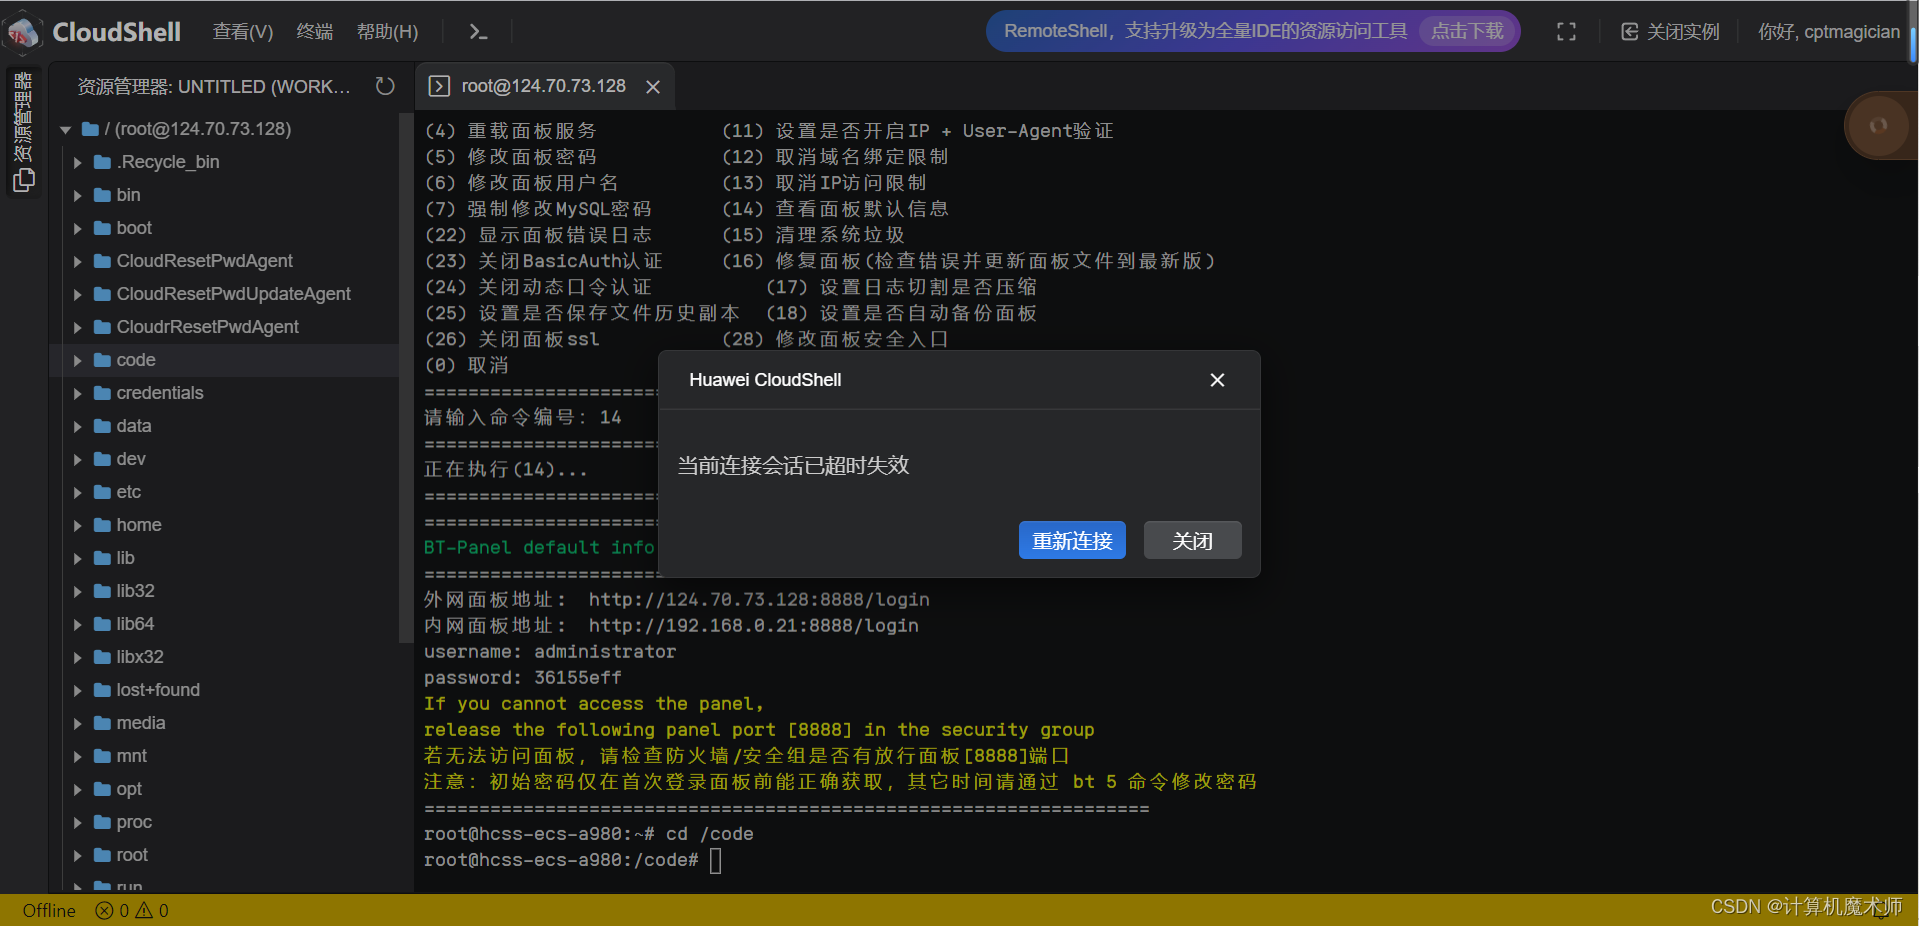Open the new terminal prompt icon

click(x=478, y=32)
